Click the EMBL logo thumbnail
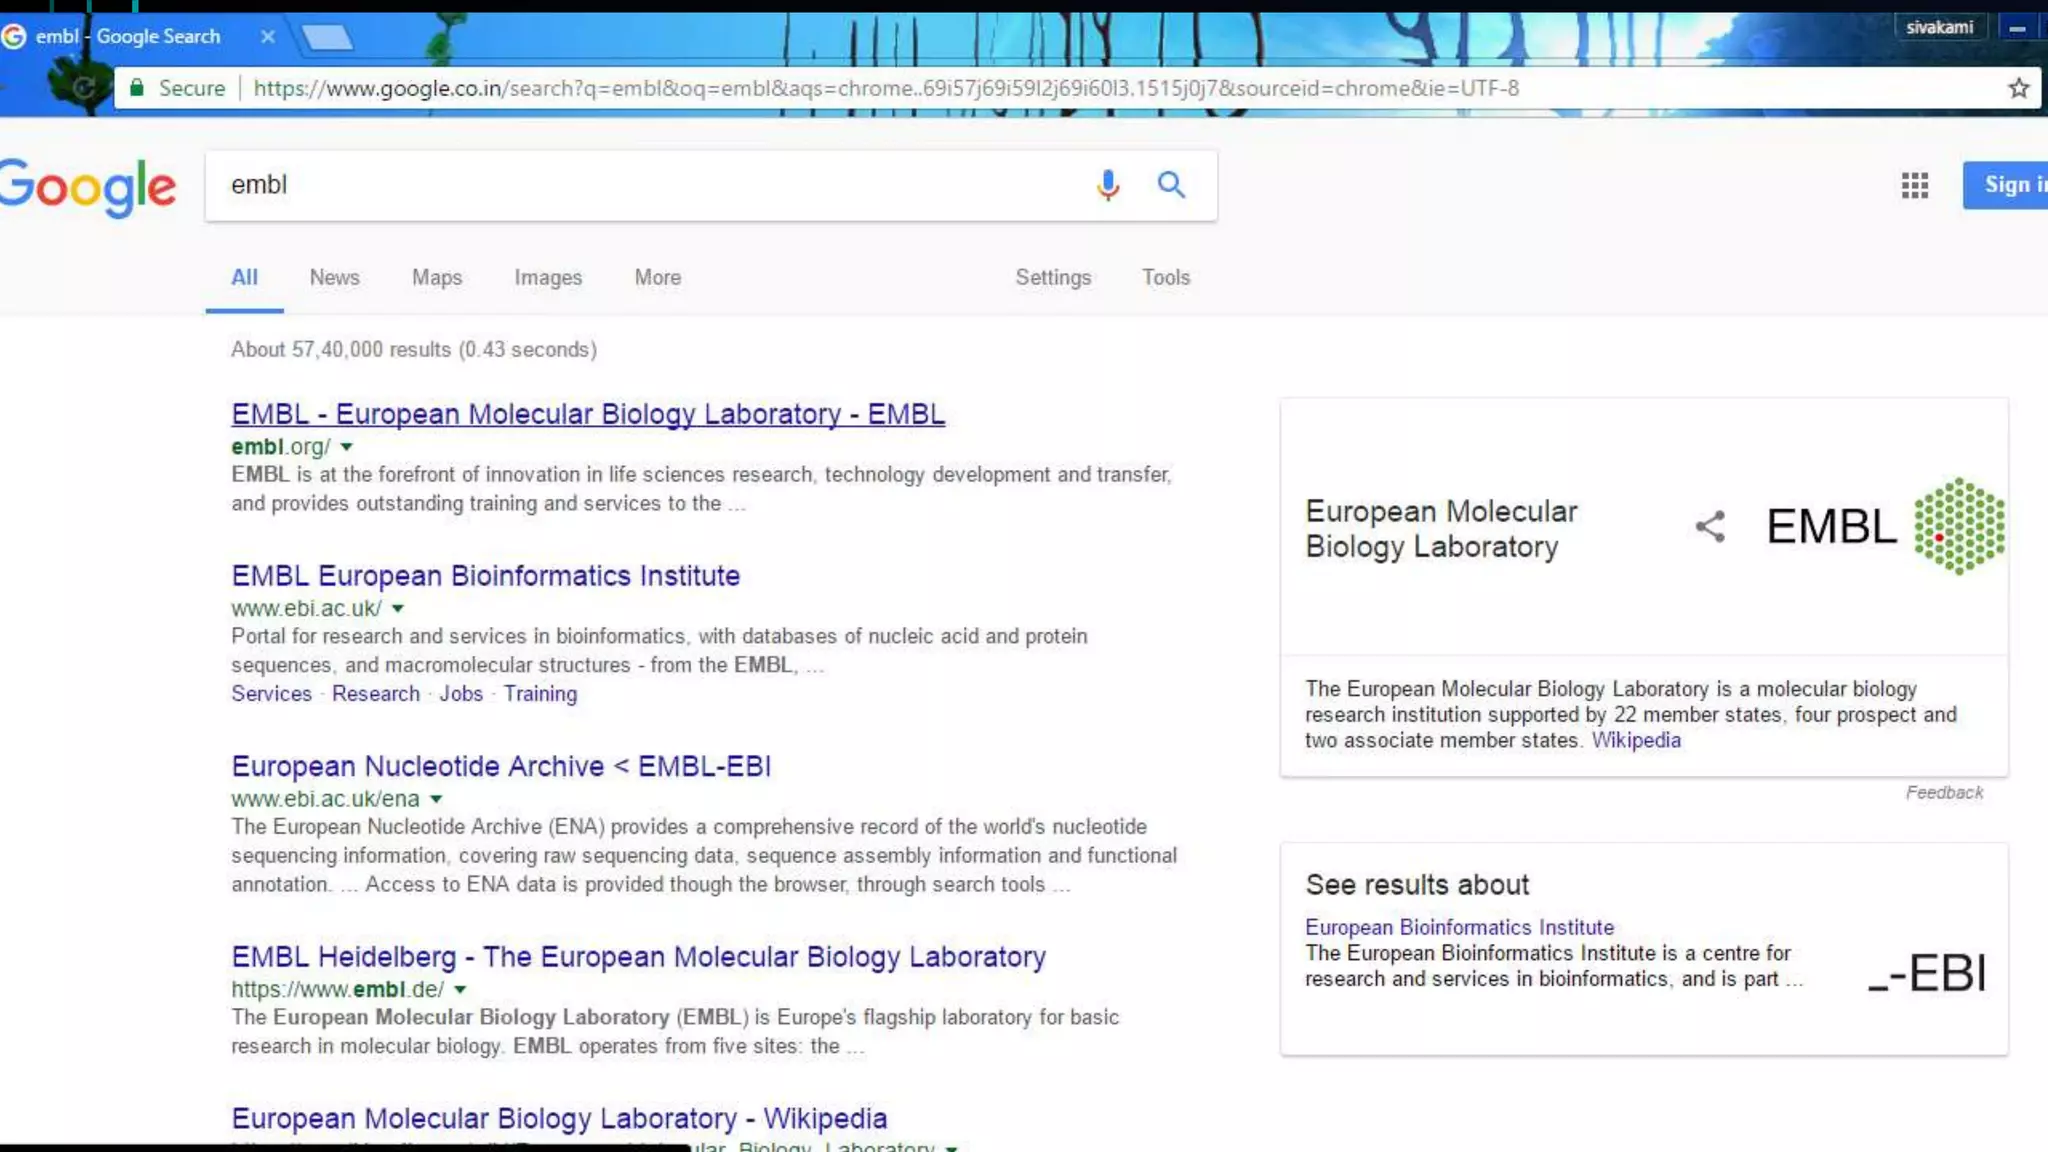2048x1152 pixels. click(x=1885, y=526)
